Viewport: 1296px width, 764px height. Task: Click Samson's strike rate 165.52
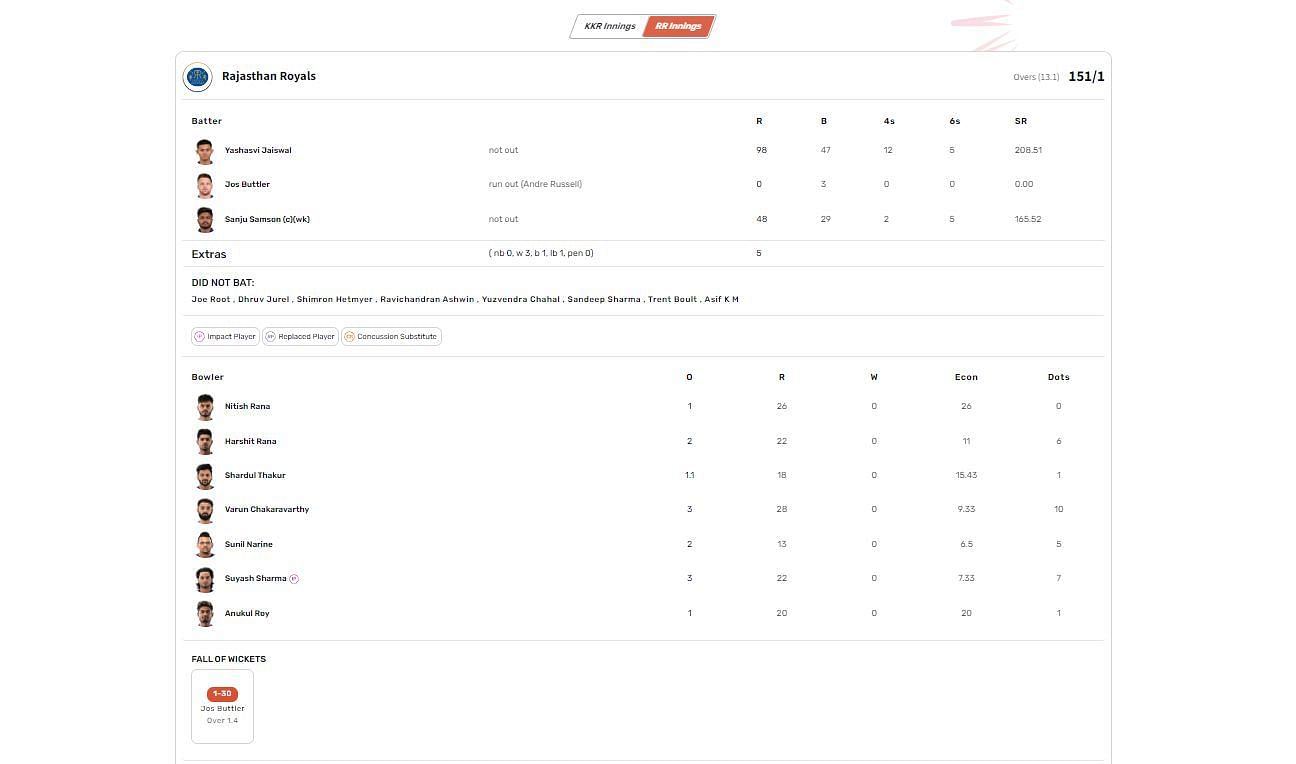[1028, 219]
